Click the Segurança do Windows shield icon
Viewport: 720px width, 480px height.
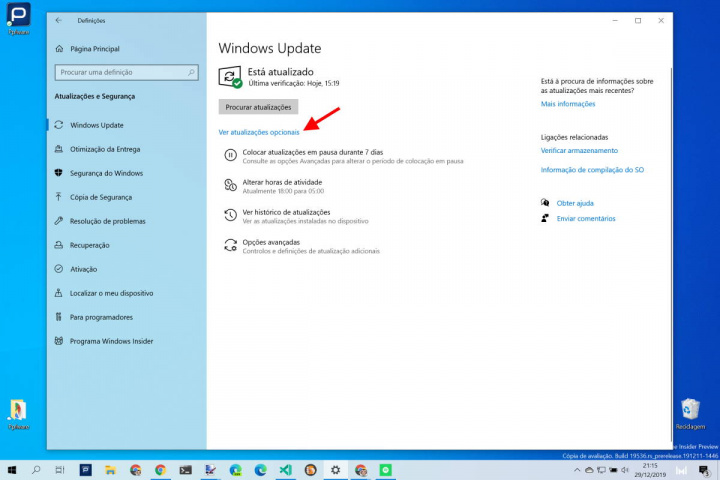pyautogui.click(x=60, y=173)
